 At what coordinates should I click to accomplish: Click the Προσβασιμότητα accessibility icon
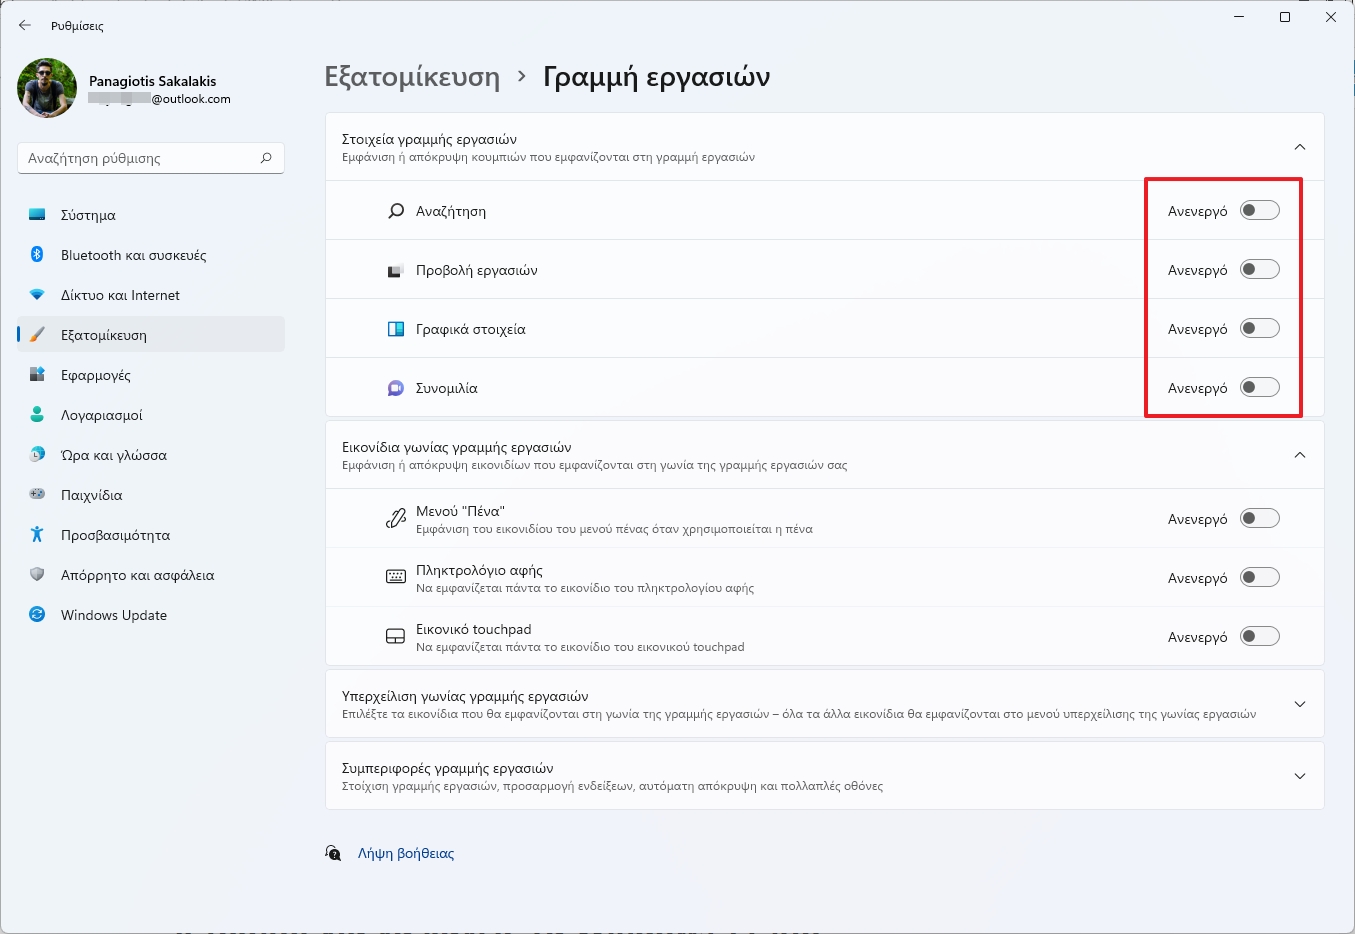click(x=37, y=535)
